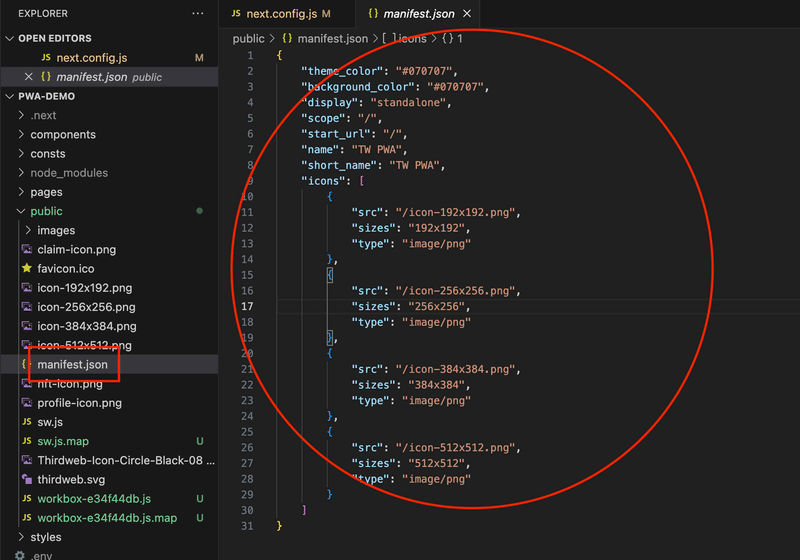Close manifest.json in Open Editors list
Image resolution: width=800 pixels, height=560 pixels.
[29, 77]
